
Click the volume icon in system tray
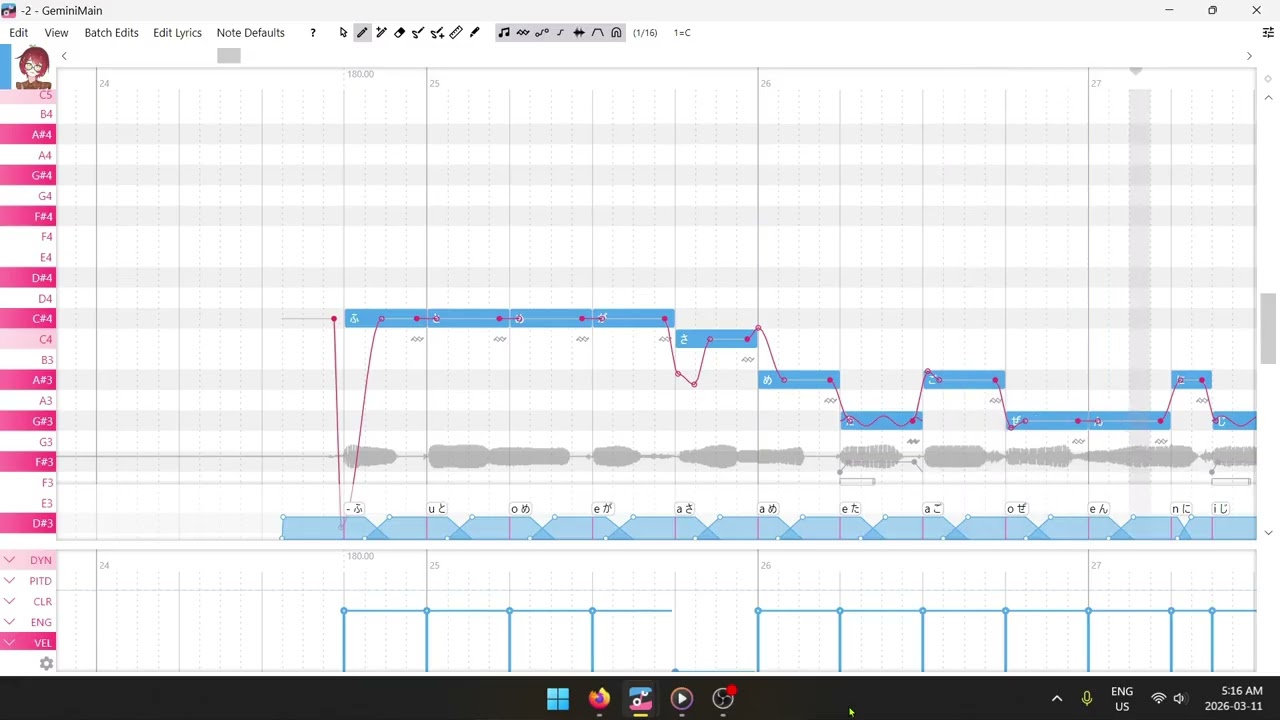[1180, 699]
